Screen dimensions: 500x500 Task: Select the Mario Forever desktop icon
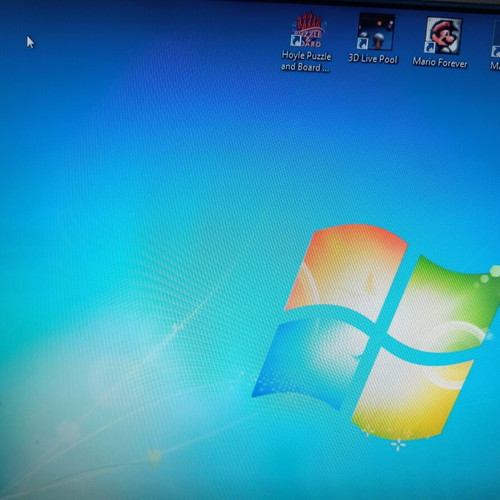[x=444, y=35]
